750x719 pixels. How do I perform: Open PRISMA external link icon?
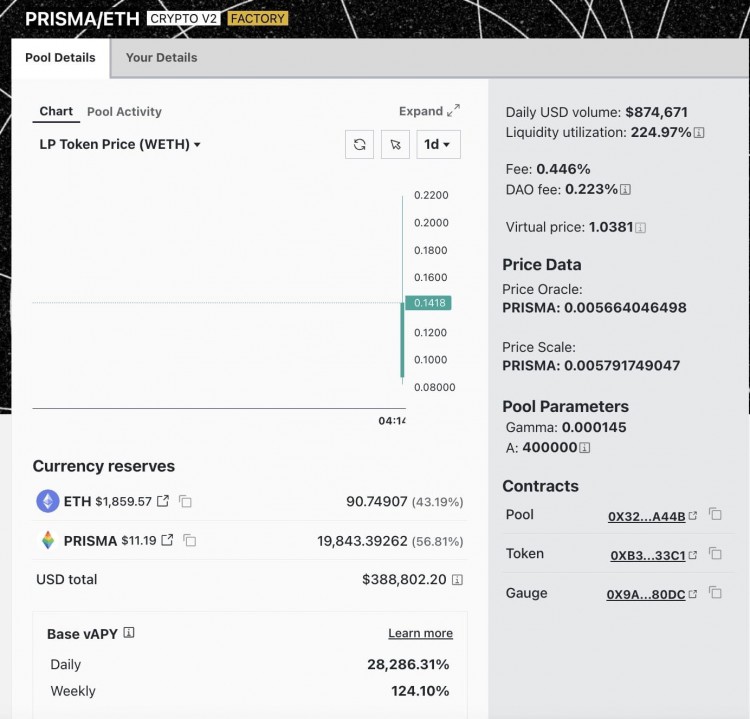[x=167, y=540]
